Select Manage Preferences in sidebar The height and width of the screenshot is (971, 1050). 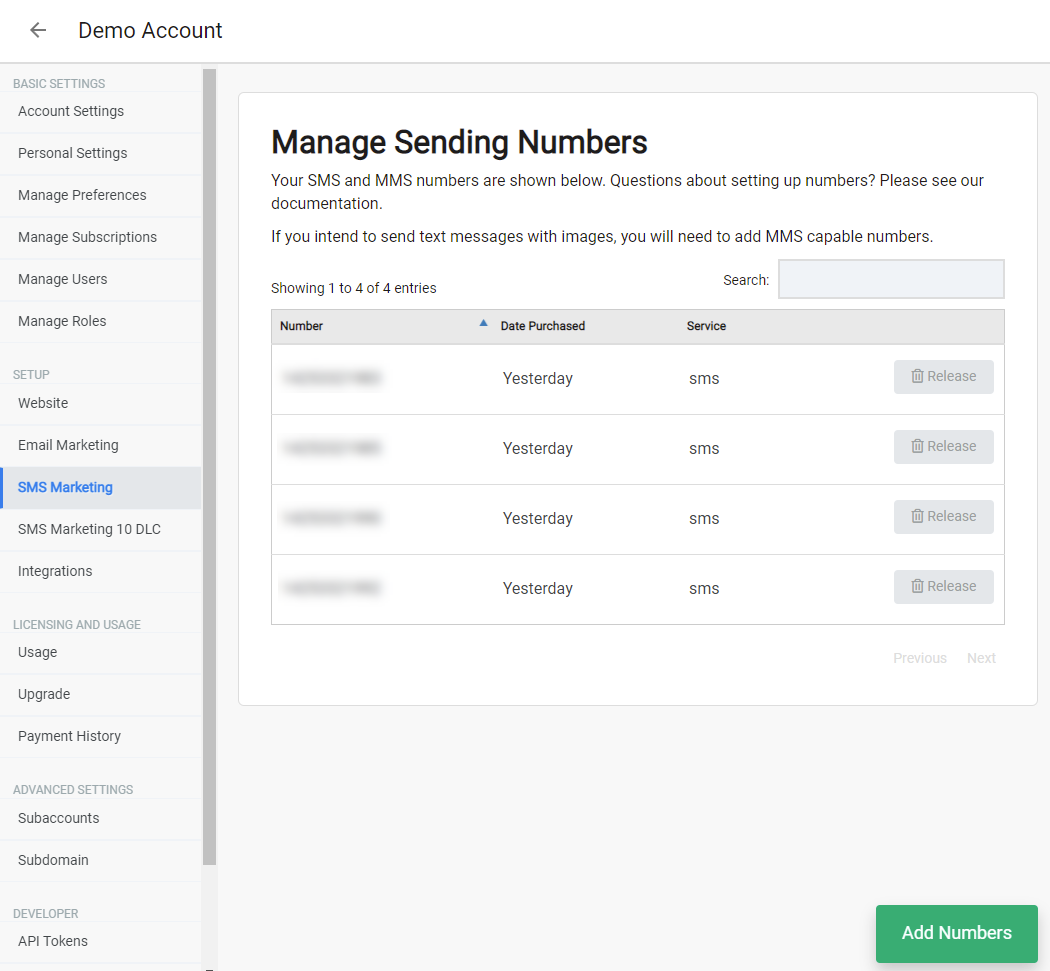pos(100,196)
